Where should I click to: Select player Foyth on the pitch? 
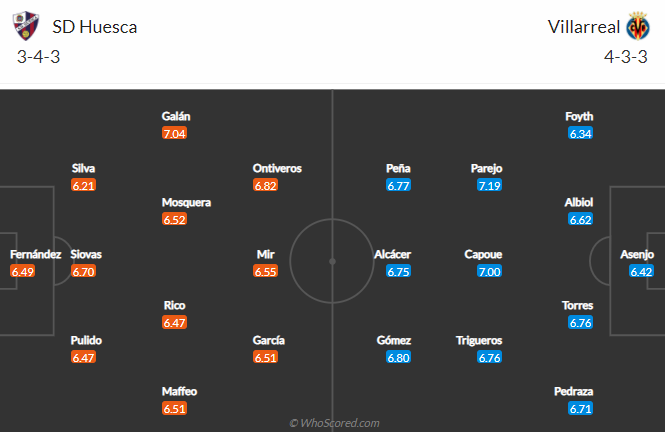click(x=580, y=116)
